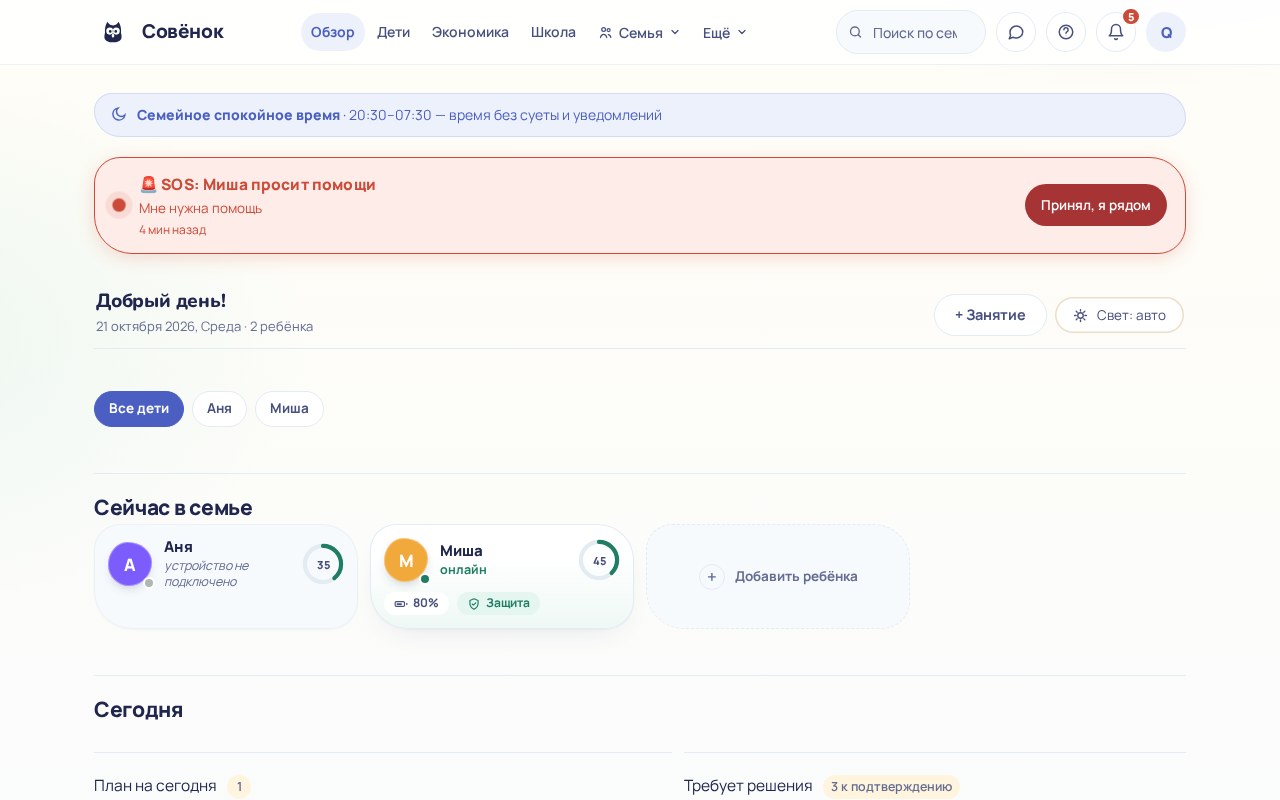
Task: Click the Требует решения heading
Action: tap(748, 786)
